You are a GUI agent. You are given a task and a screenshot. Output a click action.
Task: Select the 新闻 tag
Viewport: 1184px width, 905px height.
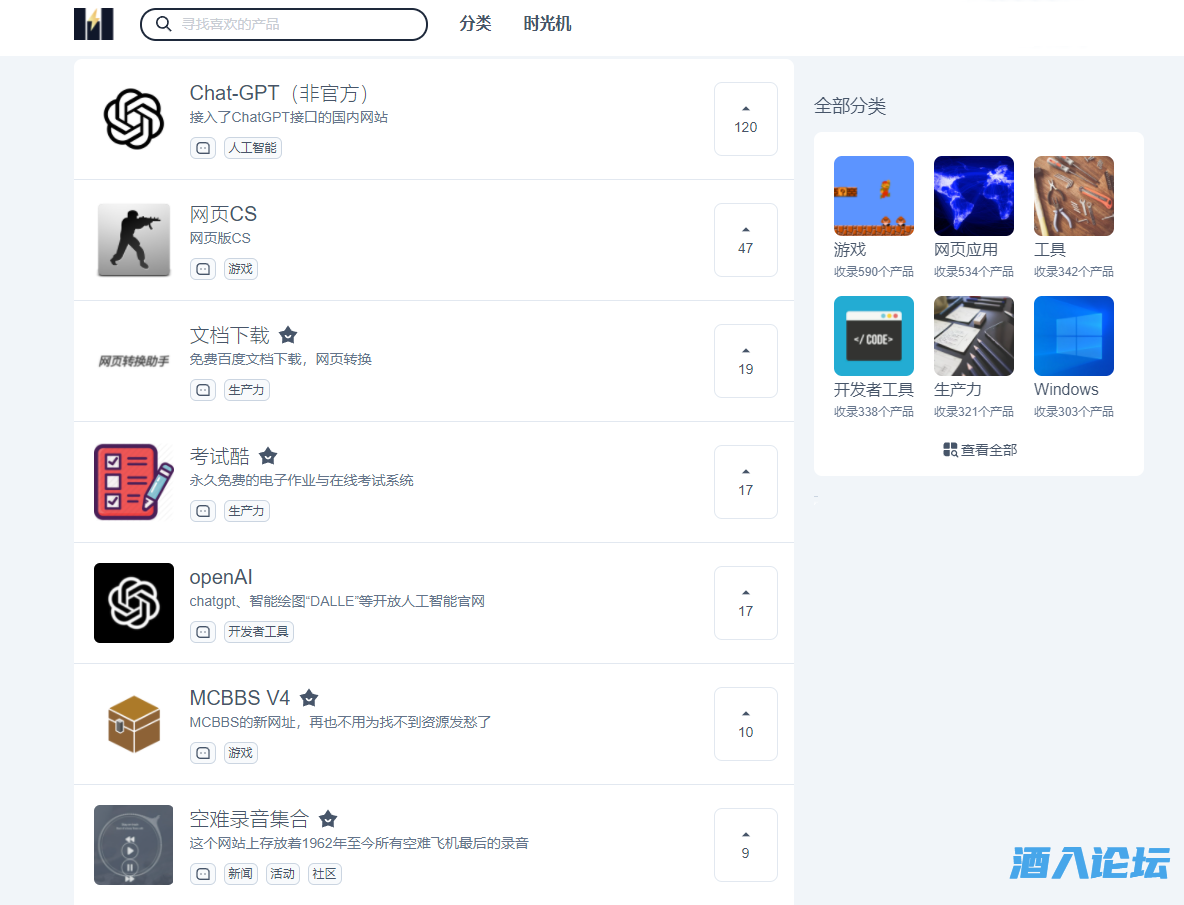coord(241,874)
